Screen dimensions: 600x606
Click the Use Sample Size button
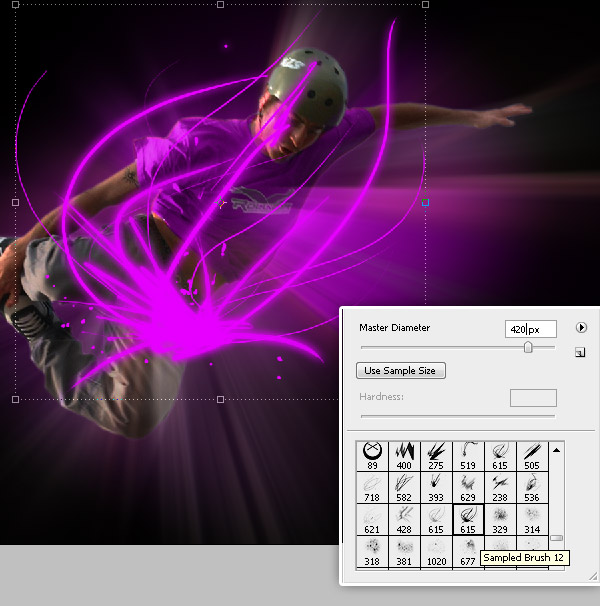(401, 371)
